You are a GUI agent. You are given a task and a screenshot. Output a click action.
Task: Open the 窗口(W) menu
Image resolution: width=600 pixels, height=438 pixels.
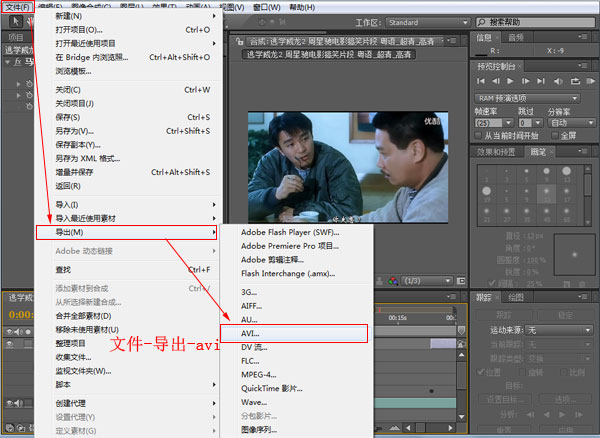(x=267, y=7)
